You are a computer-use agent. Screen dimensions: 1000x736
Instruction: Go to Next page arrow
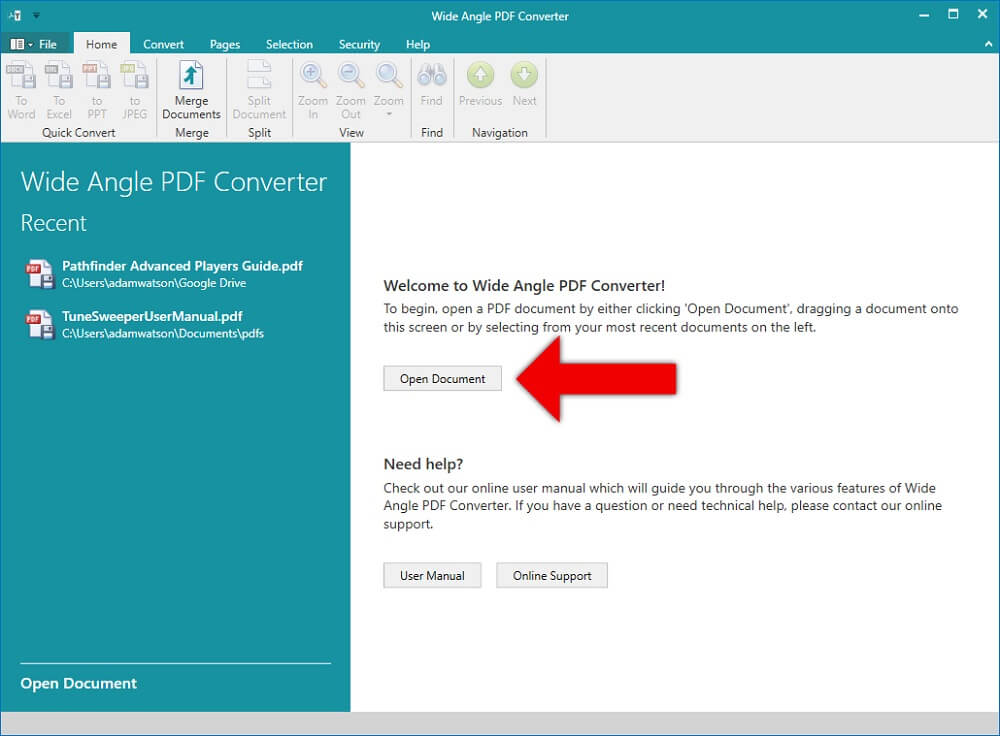click(524, 78)
